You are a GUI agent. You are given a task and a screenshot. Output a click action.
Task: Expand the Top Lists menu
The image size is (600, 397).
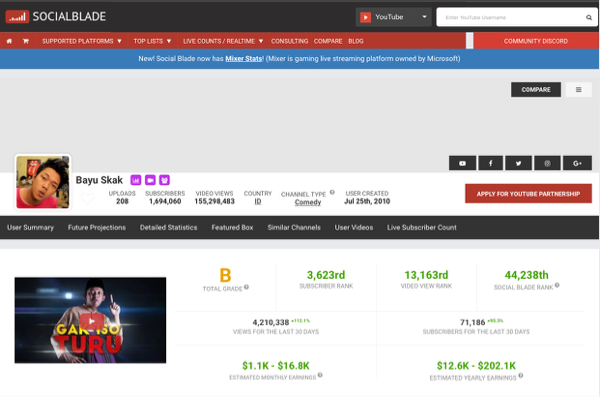click(x=152, y=41)
